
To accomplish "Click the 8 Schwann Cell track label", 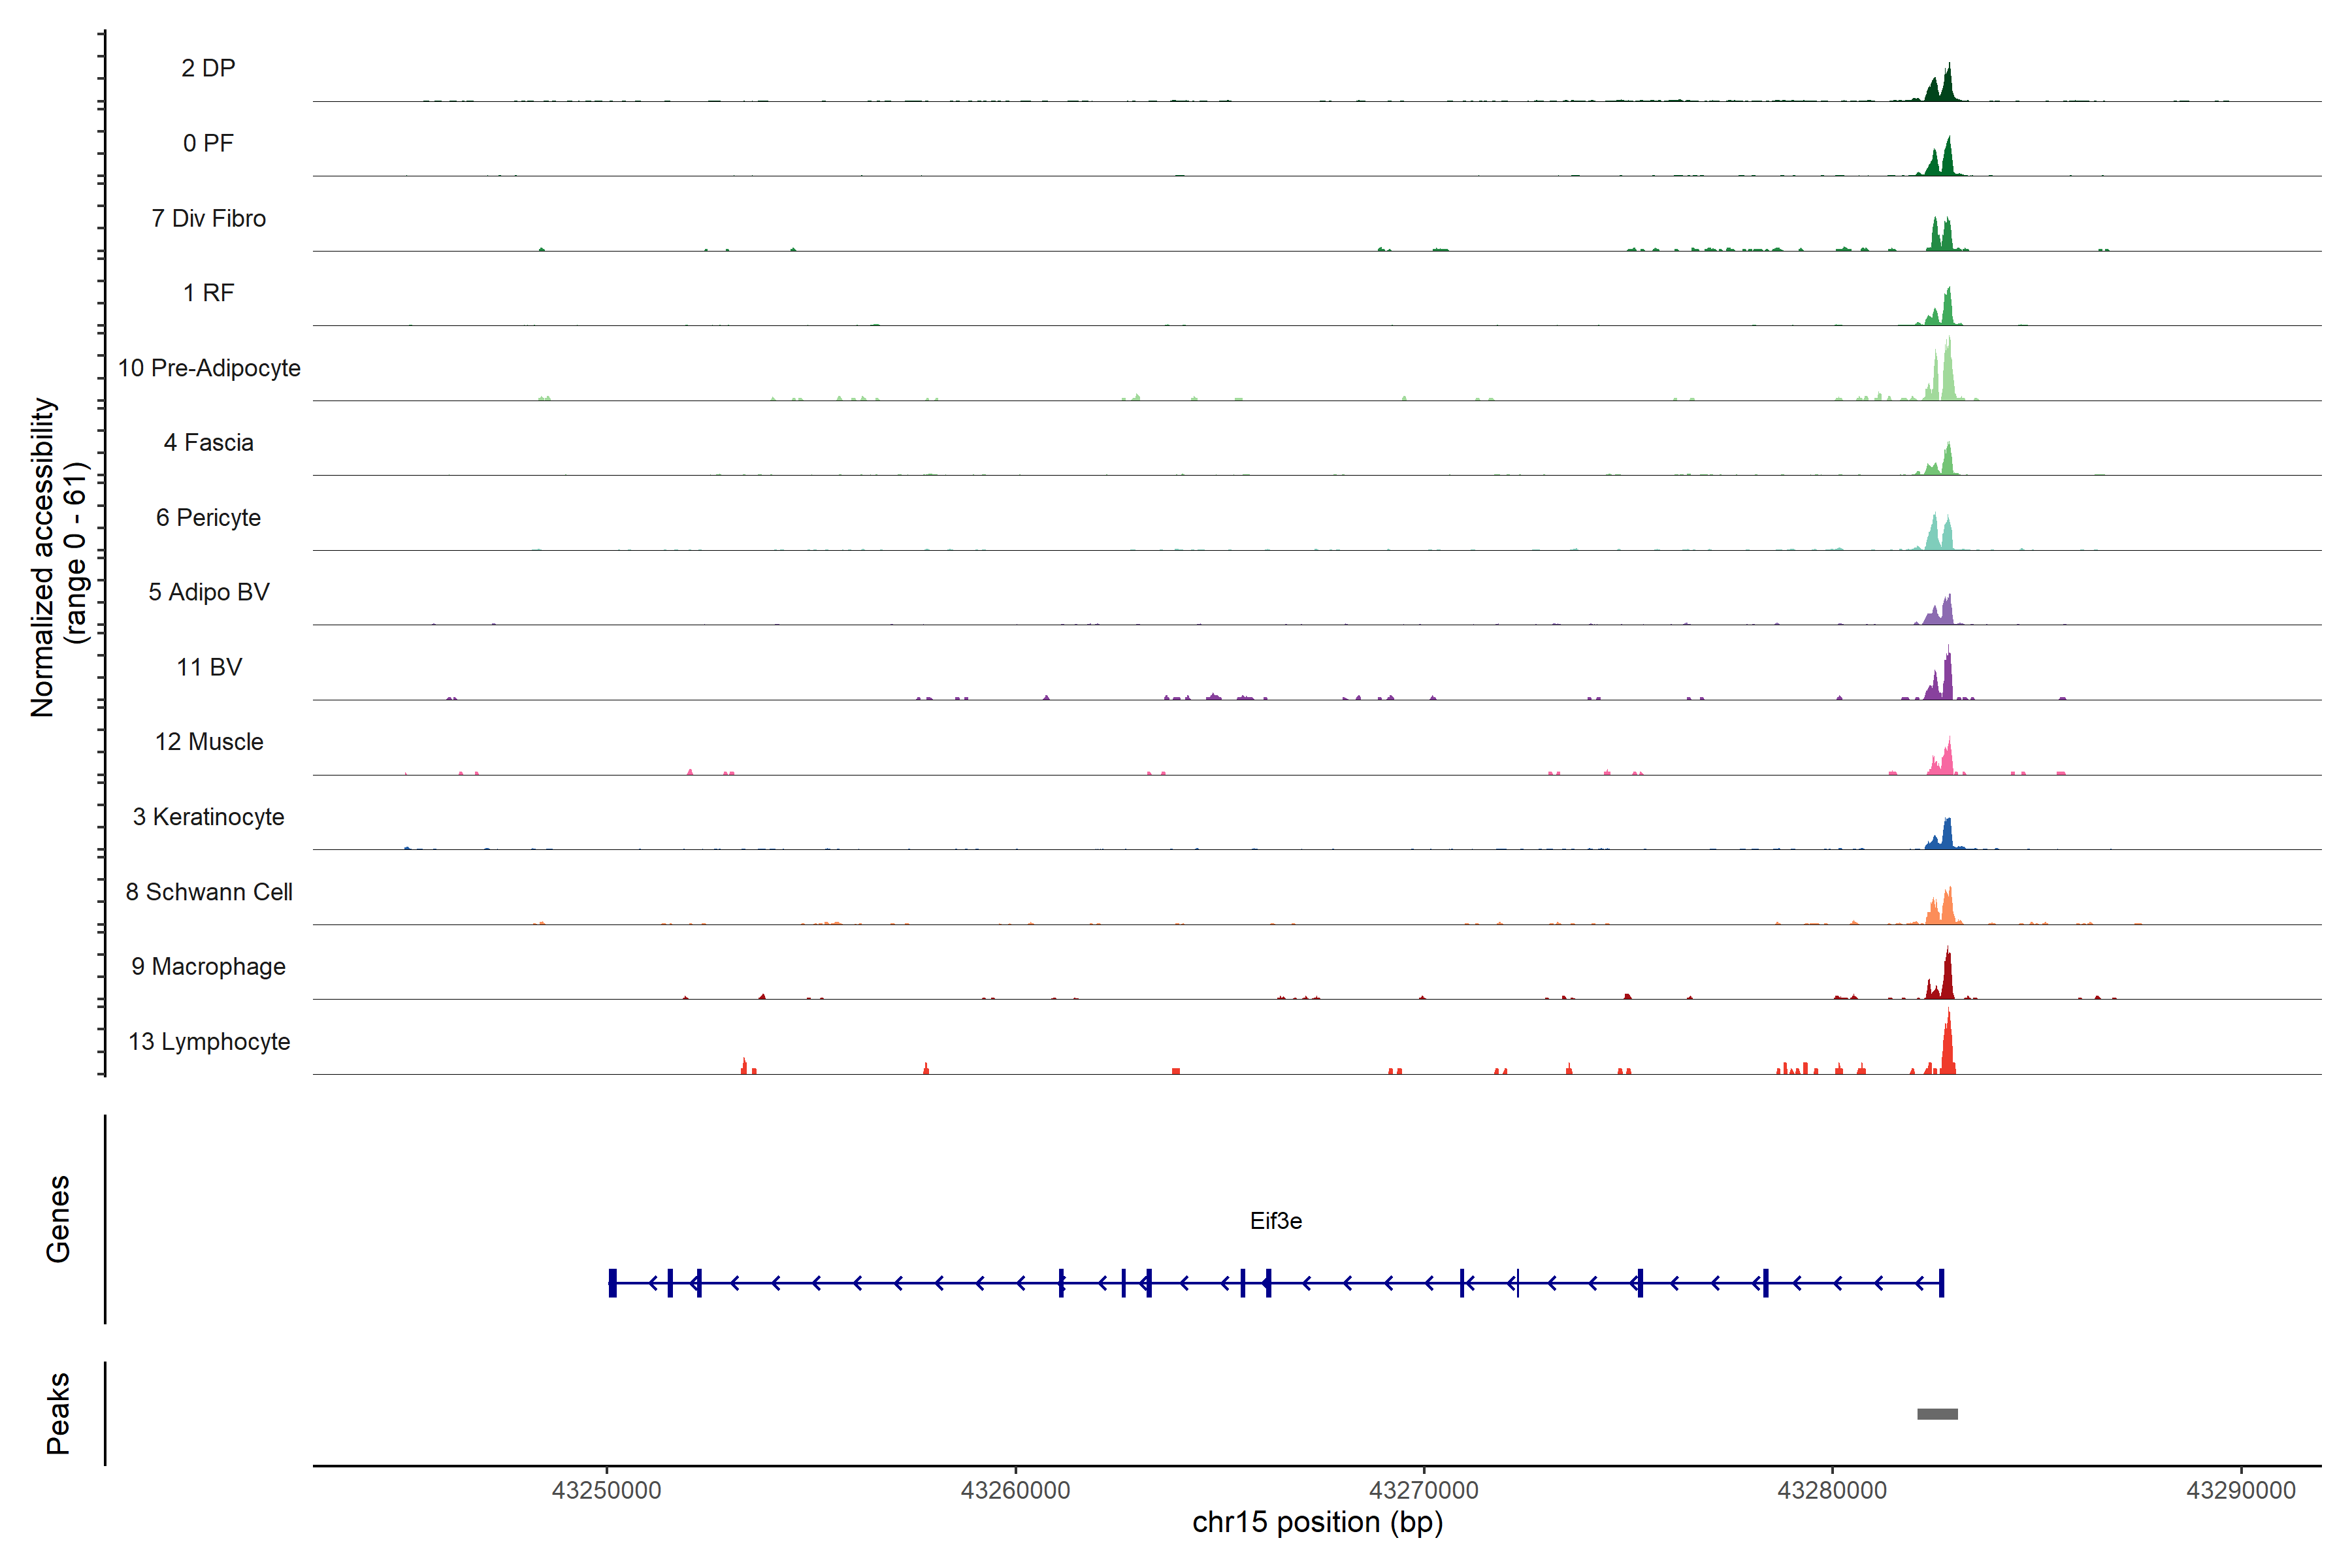I will (x=209, y=892).
